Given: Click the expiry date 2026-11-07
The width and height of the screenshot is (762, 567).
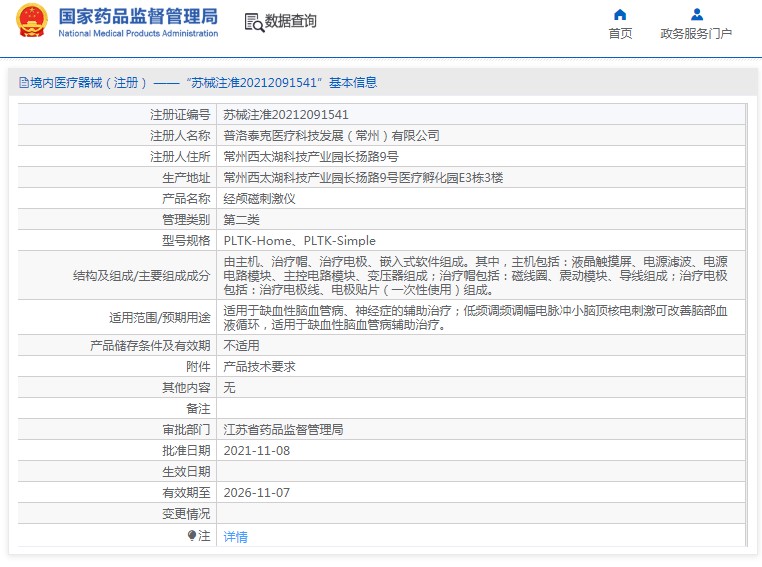Looking at the screenshot, I should click(x=256, y=493).
